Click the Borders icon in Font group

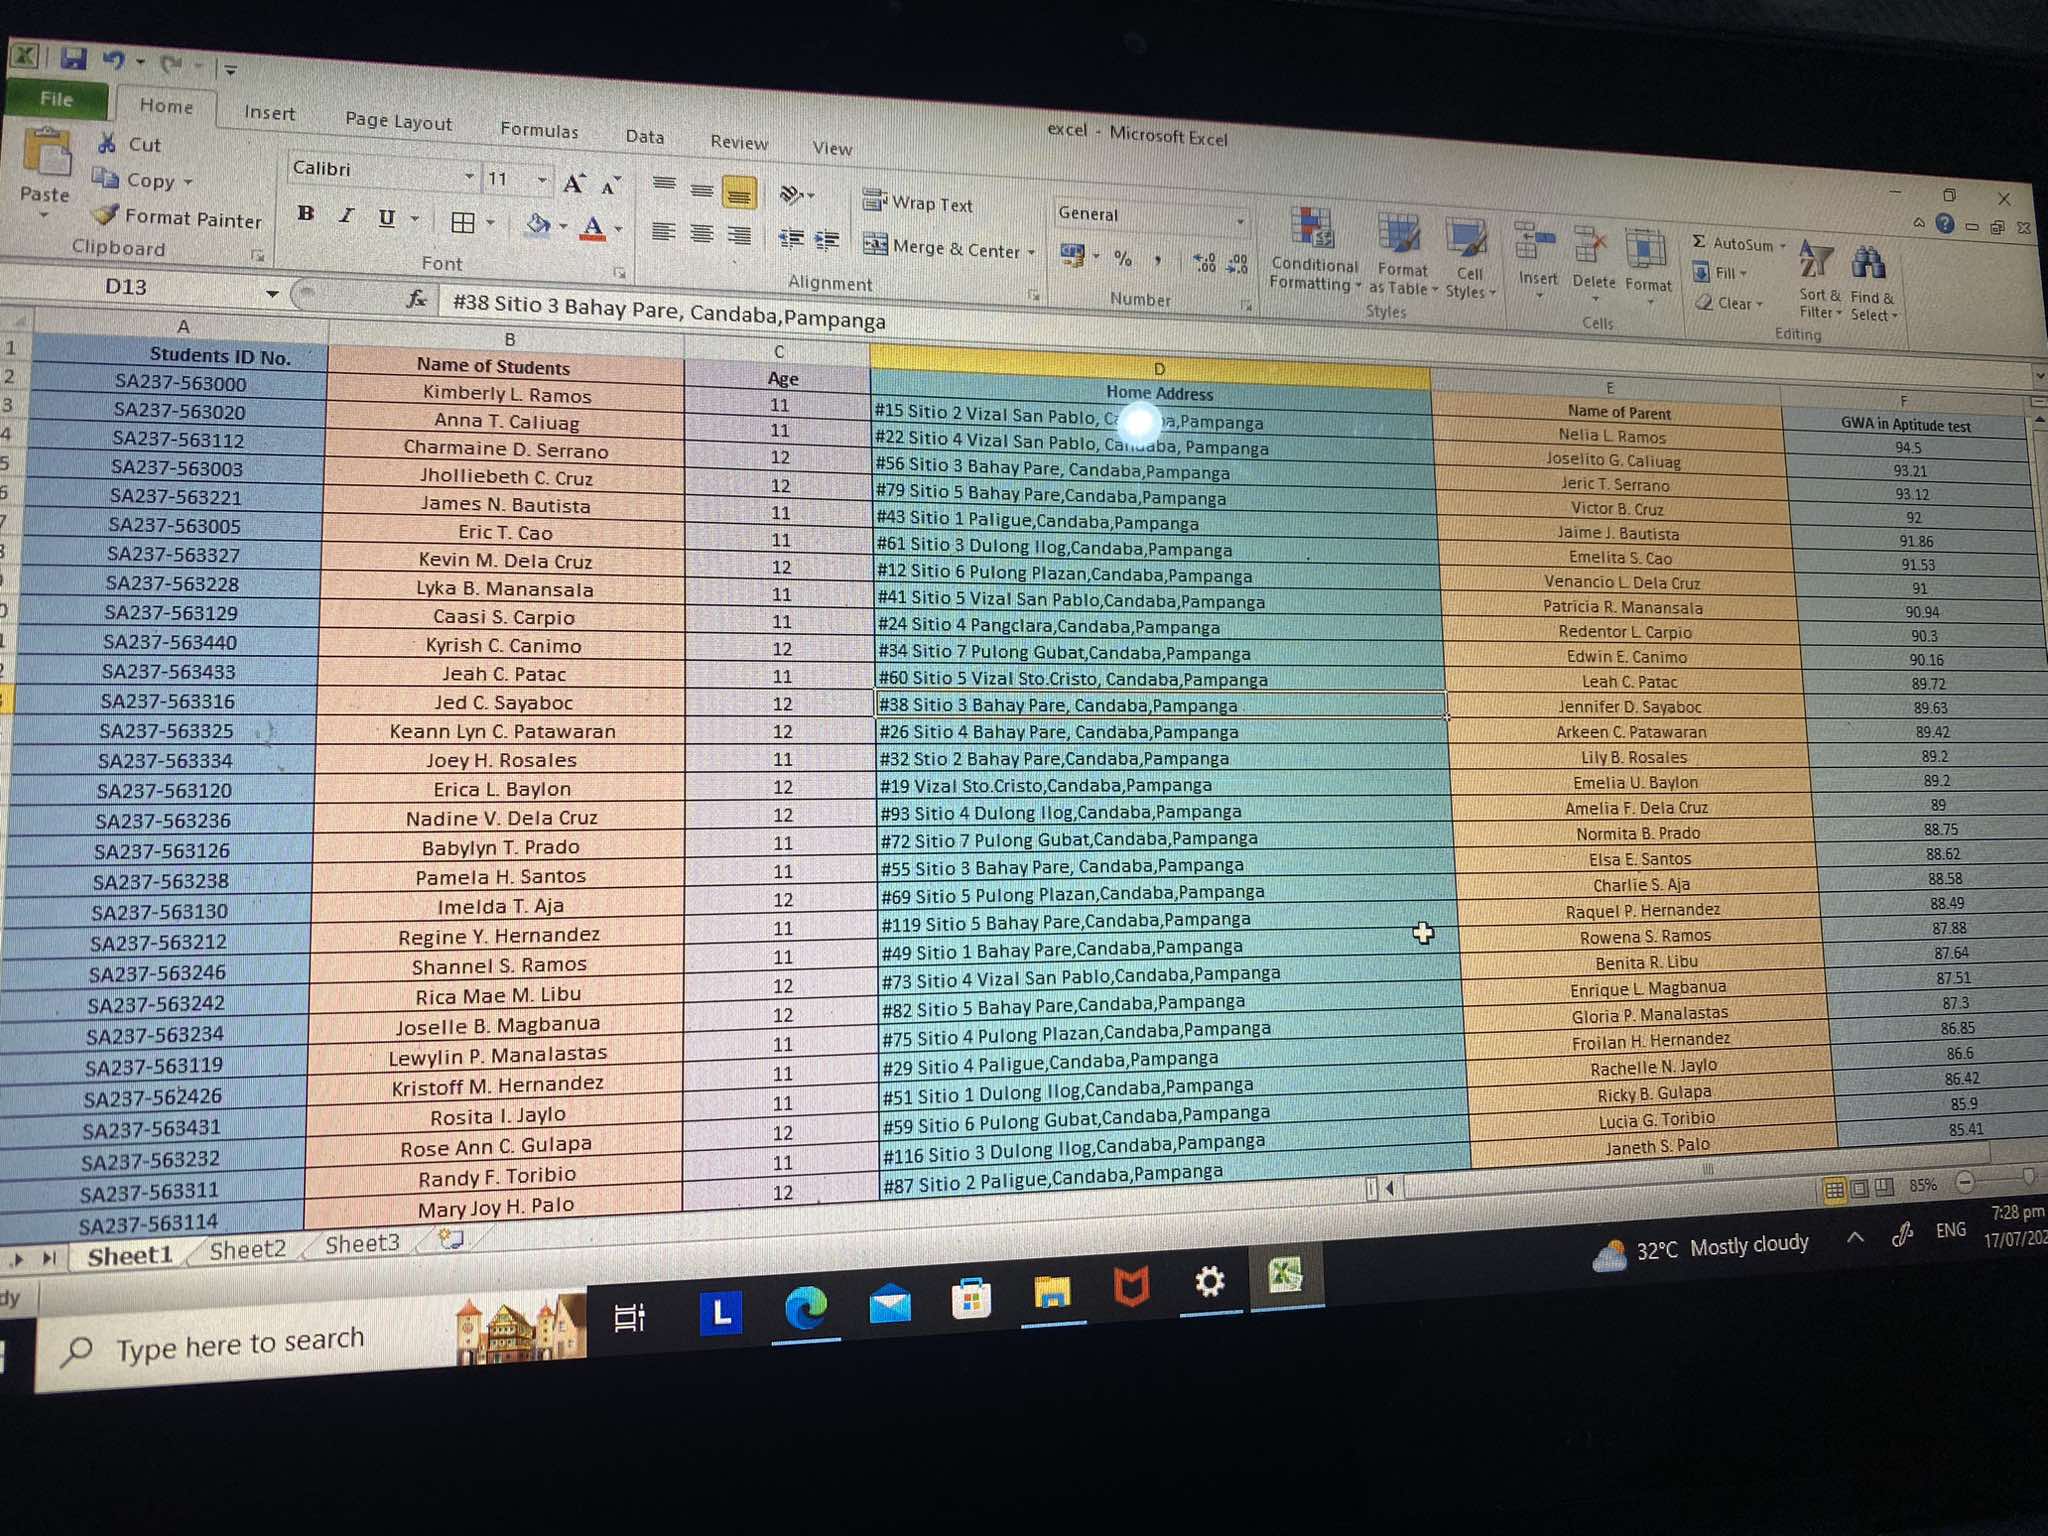point(462,223)
